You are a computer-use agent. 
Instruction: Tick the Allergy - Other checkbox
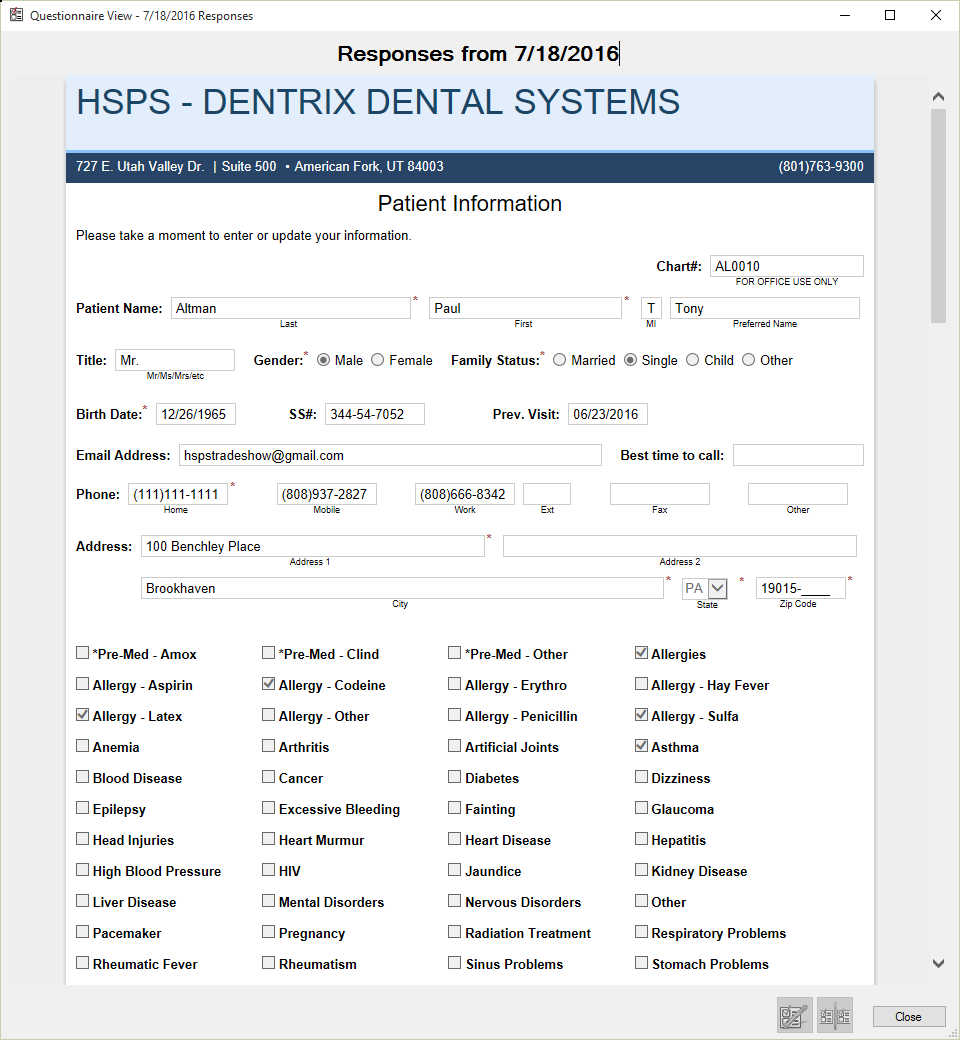pyautogui.click(x=268, y=715)
